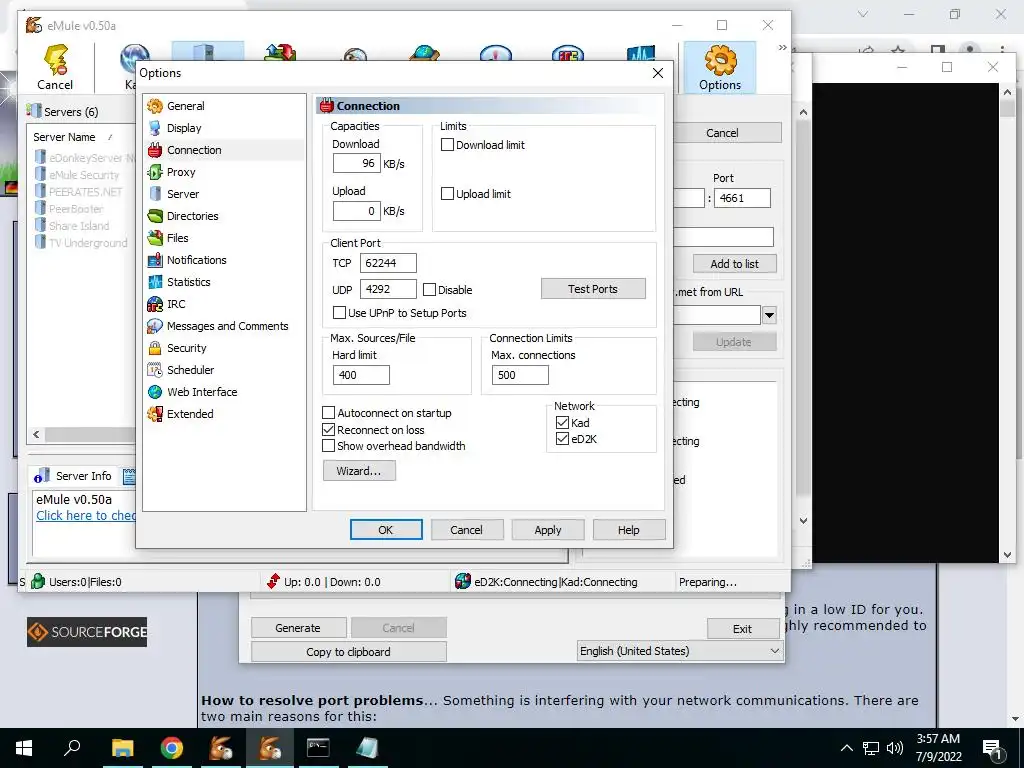
Task: Click the Max. connections field
Action: [x=520, y=375]
